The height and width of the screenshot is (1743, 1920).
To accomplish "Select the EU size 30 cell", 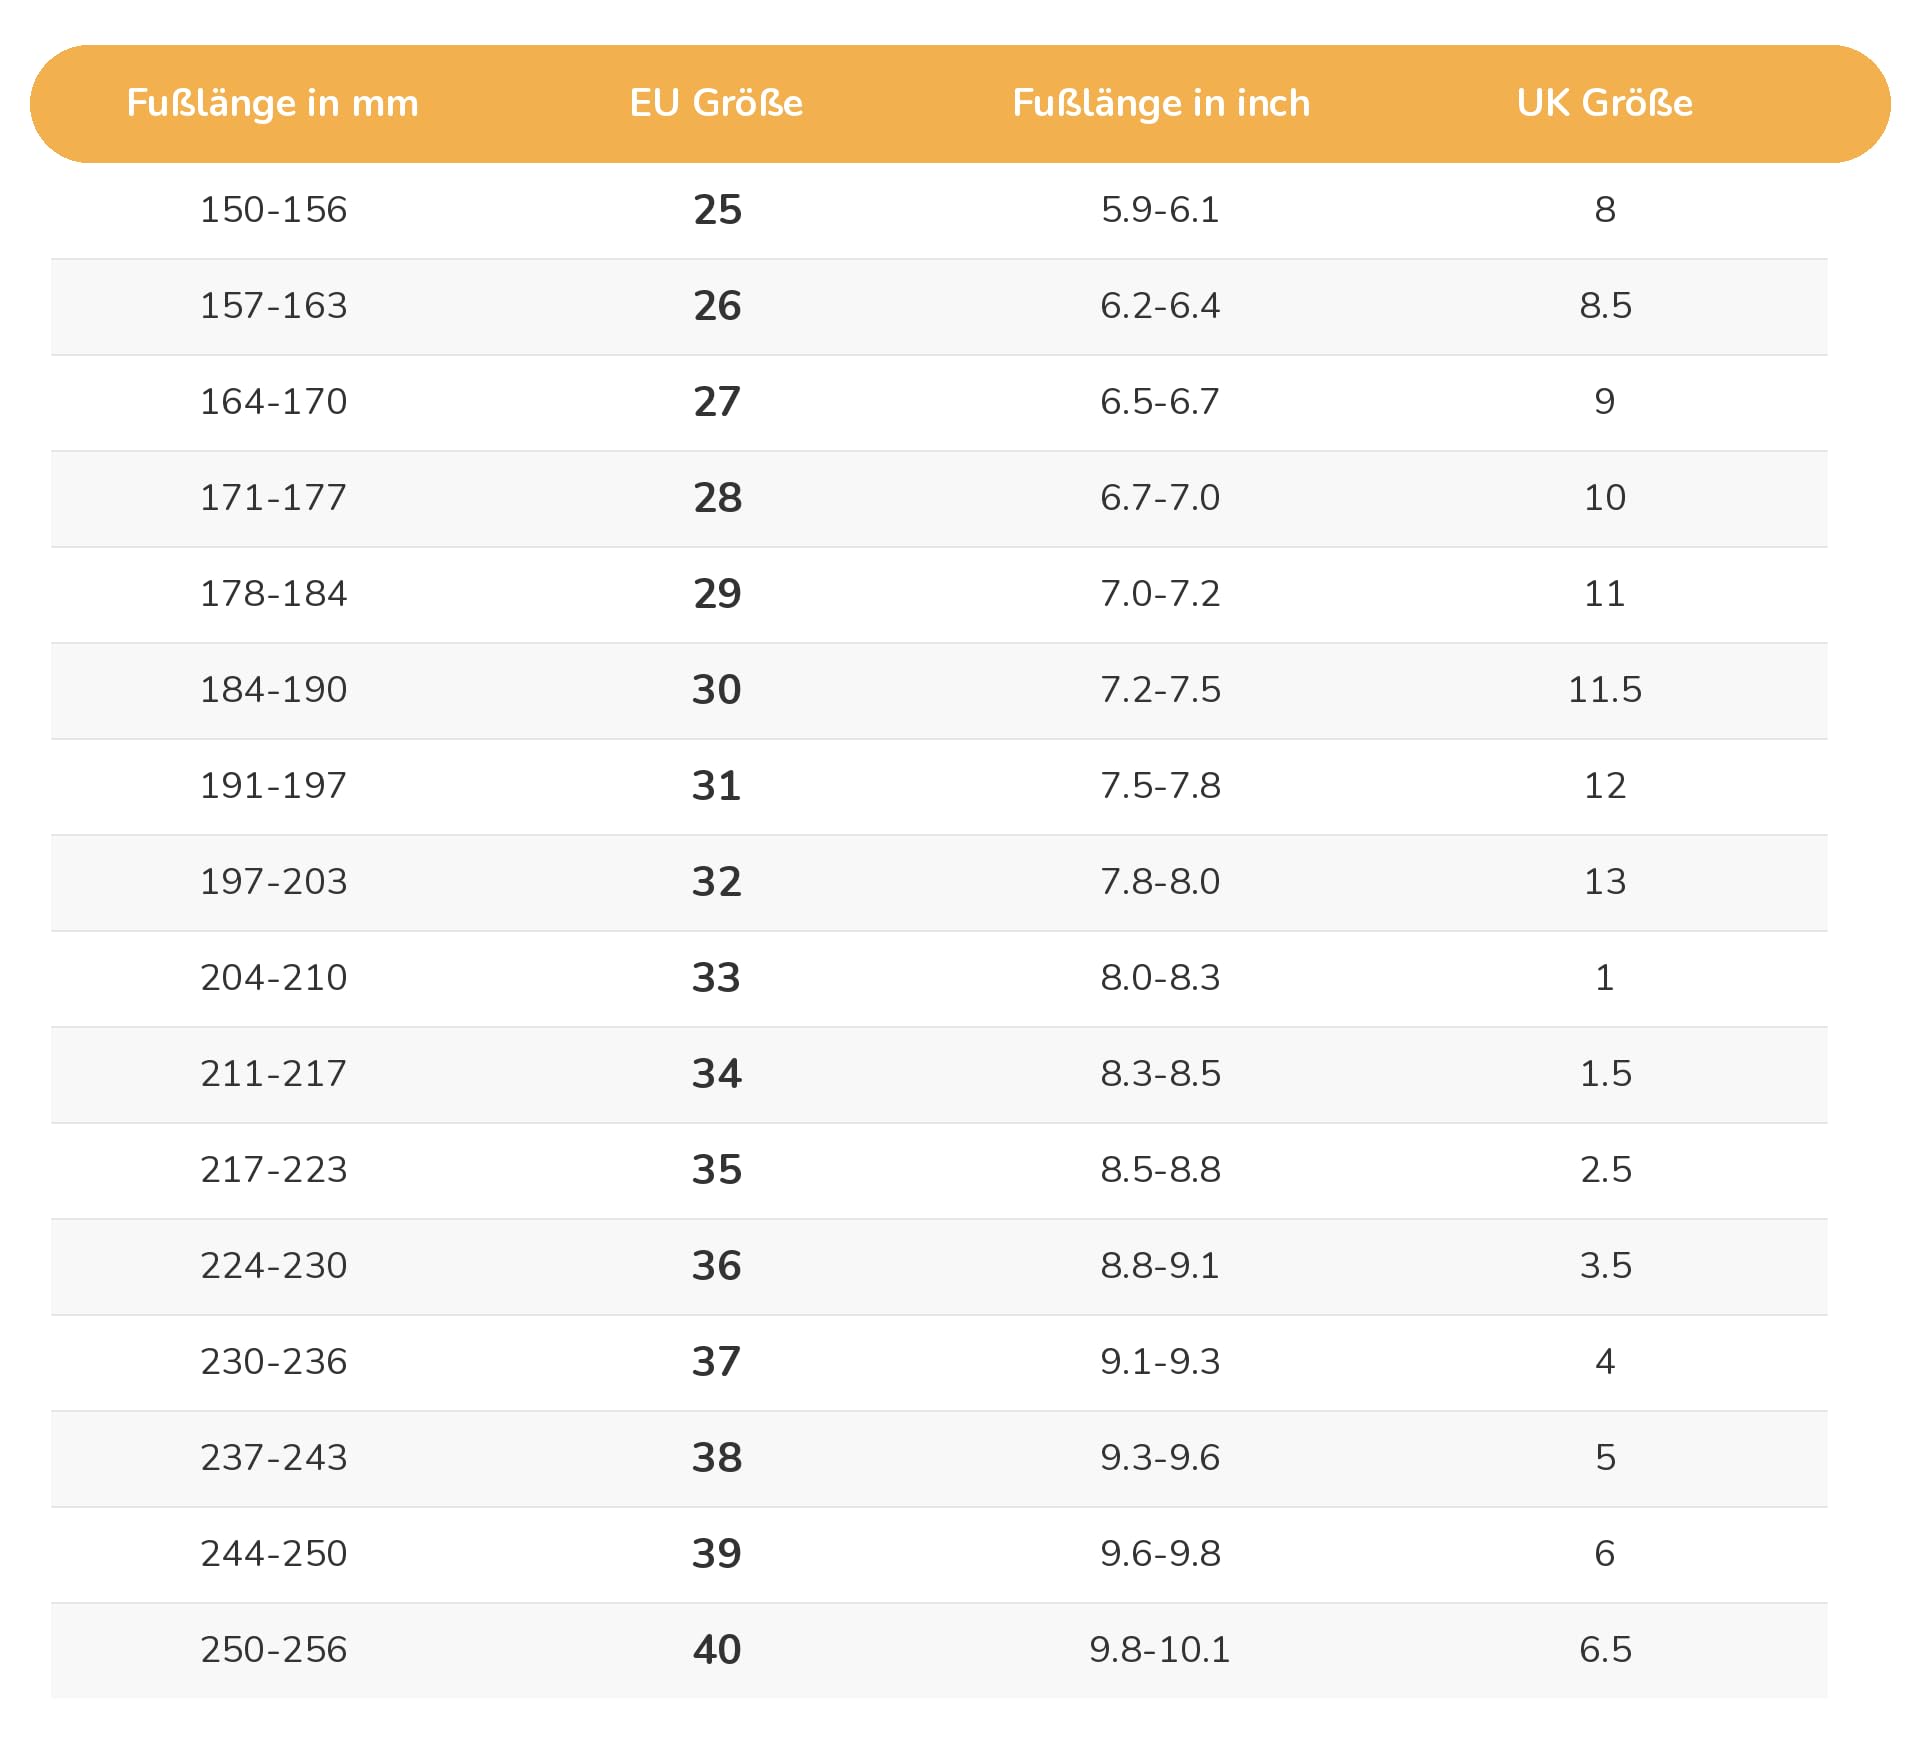I will point(717,690).
